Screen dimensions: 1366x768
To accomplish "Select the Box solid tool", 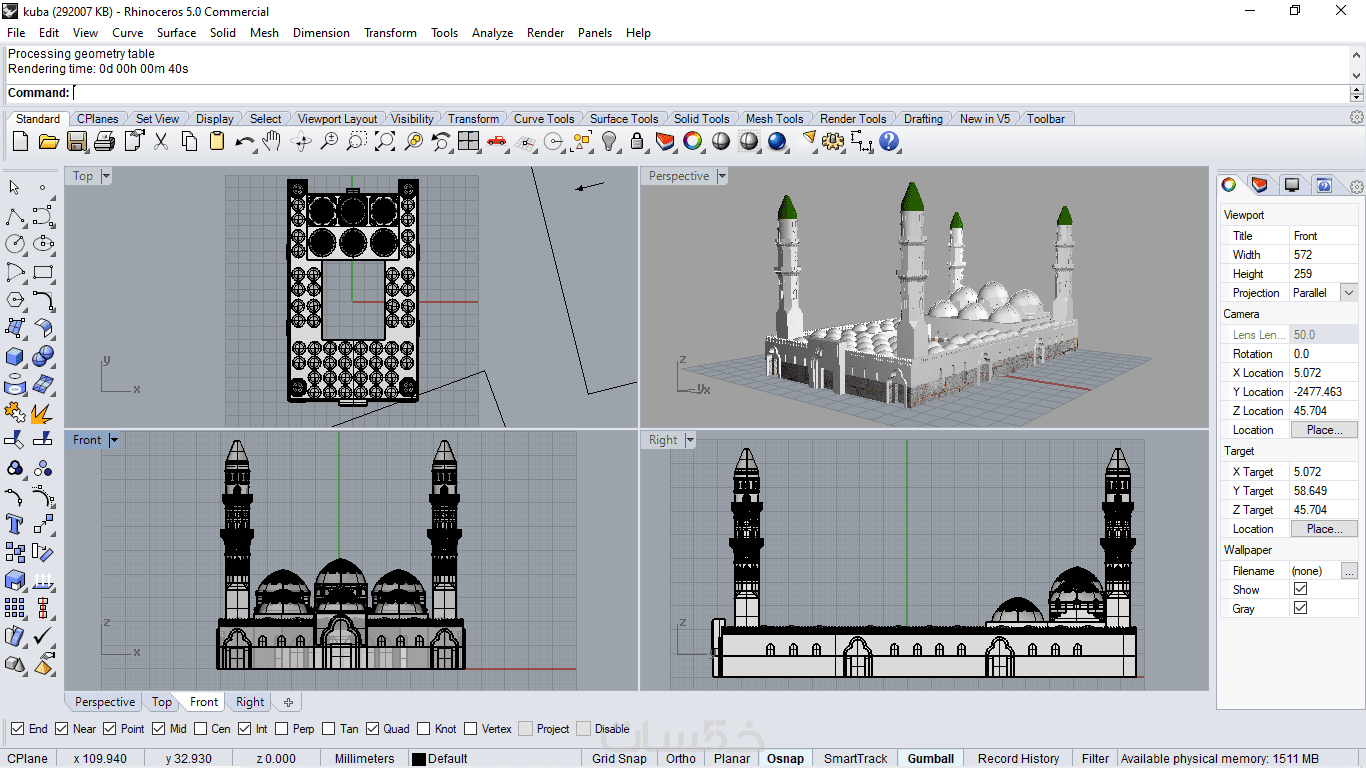I will (15, 357).
